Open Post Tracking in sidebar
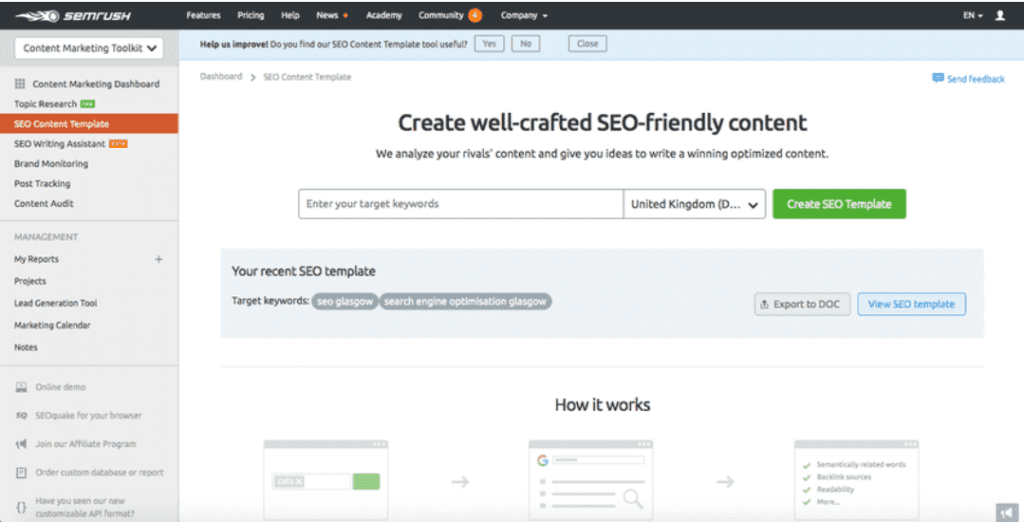Screen dimensions: 1024x522 click(42, 184)
